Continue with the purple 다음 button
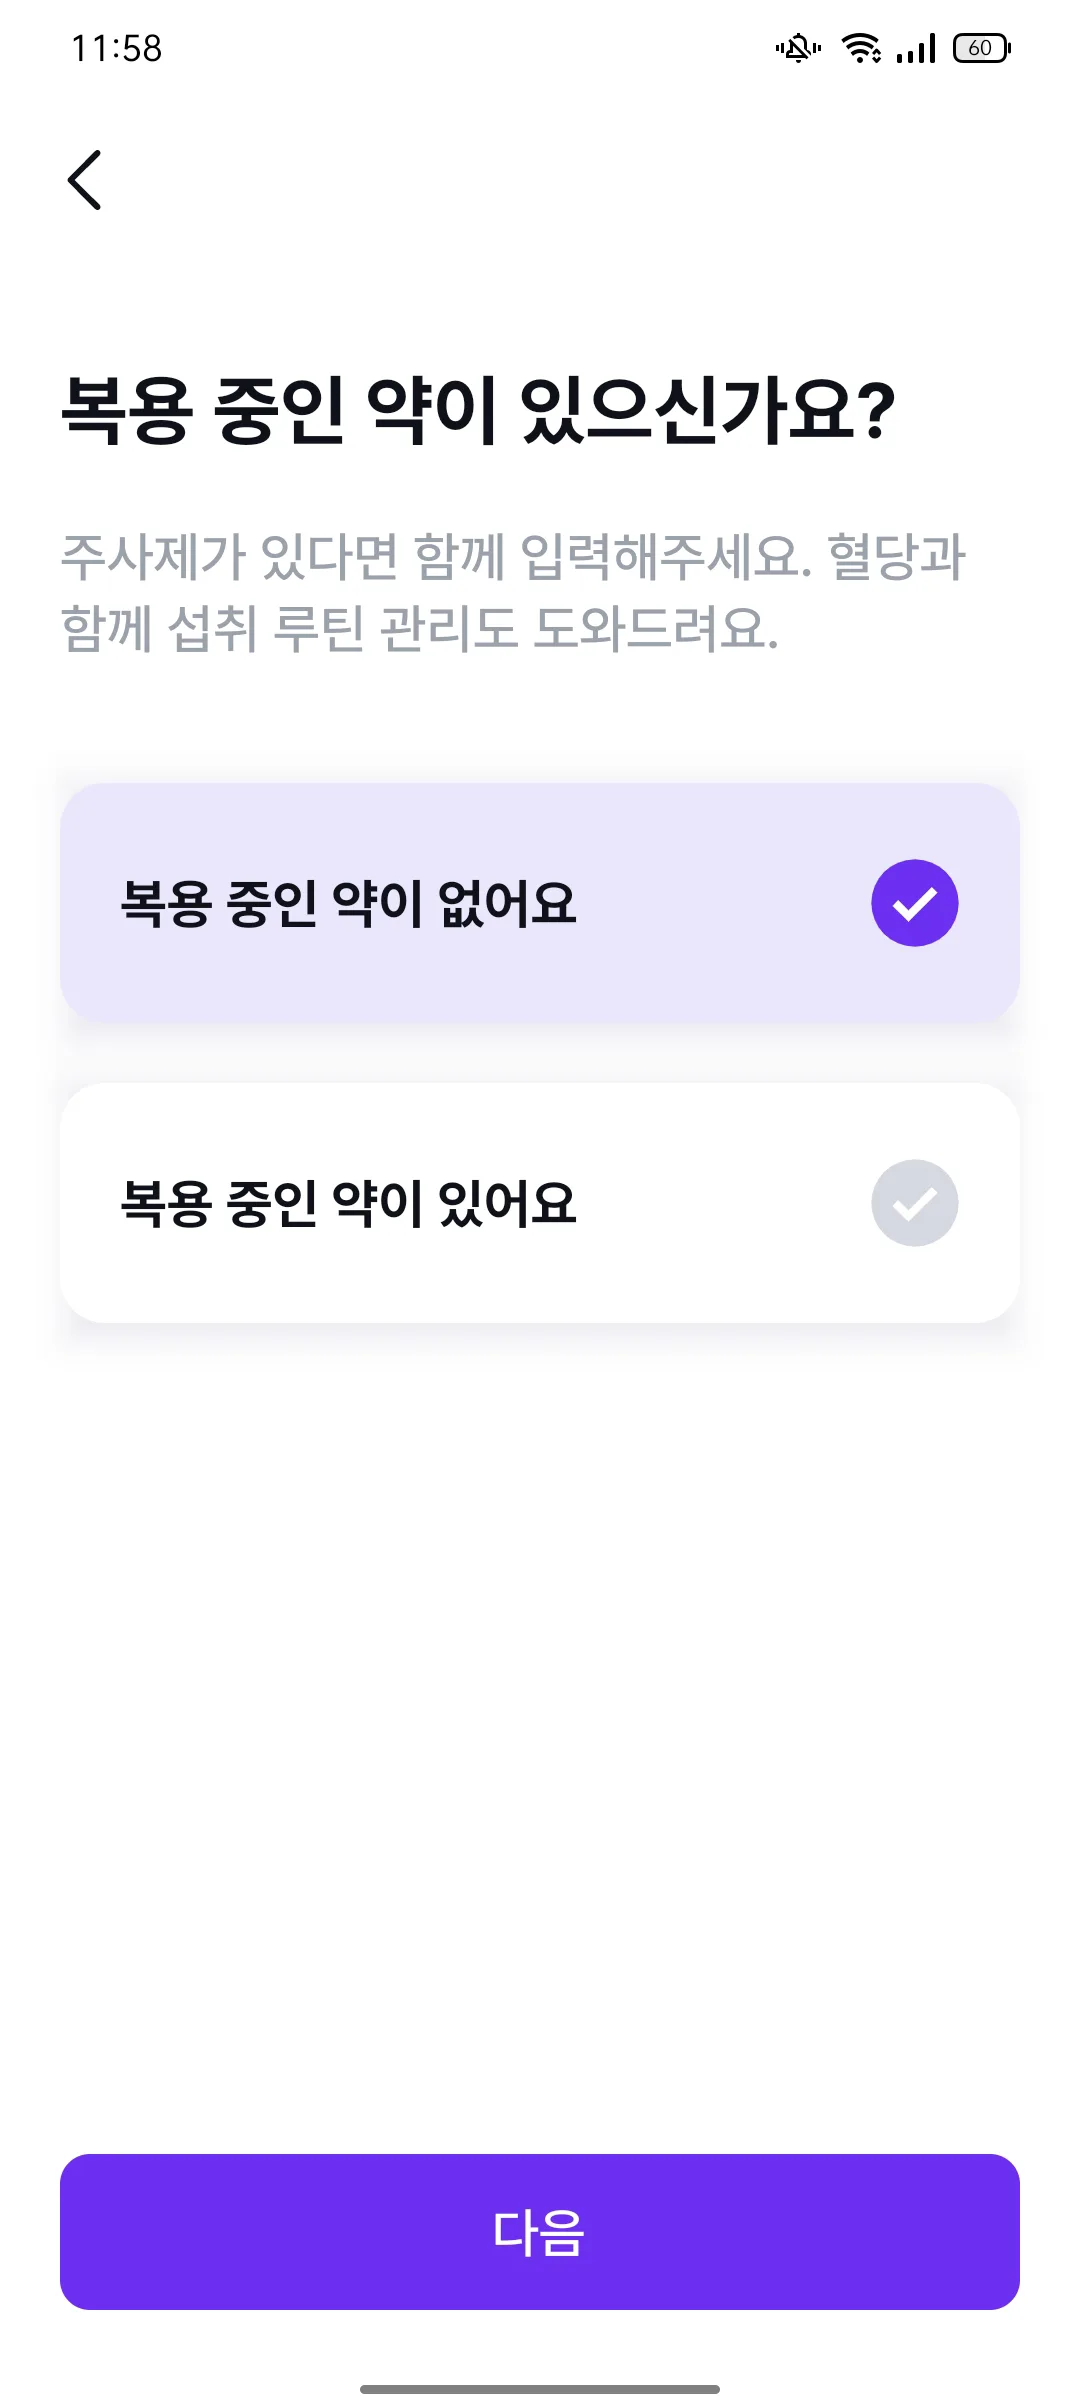Viewport: 1080px width, 2400px height. (x=540, y=2232)
